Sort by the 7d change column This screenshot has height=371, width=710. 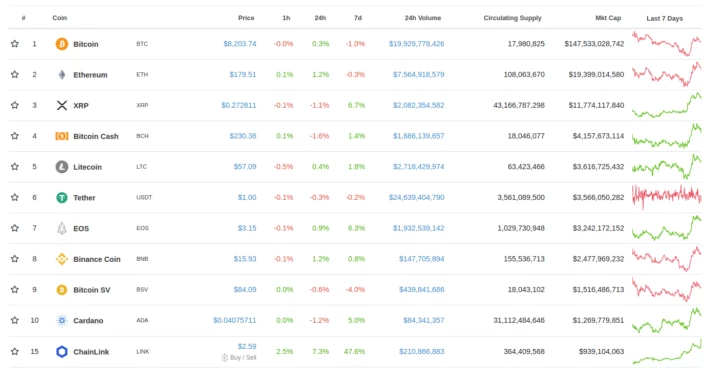click(x=358, y=18)
